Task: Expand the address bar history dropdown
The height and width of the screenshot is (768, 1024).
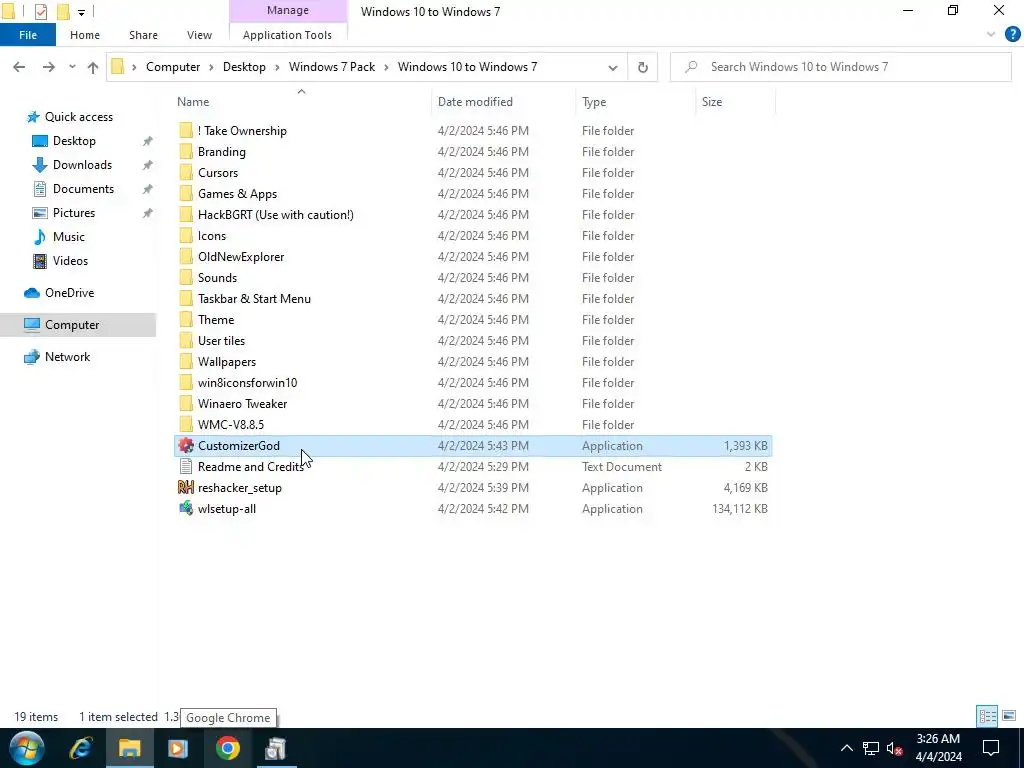Action: tap(613, 67)
